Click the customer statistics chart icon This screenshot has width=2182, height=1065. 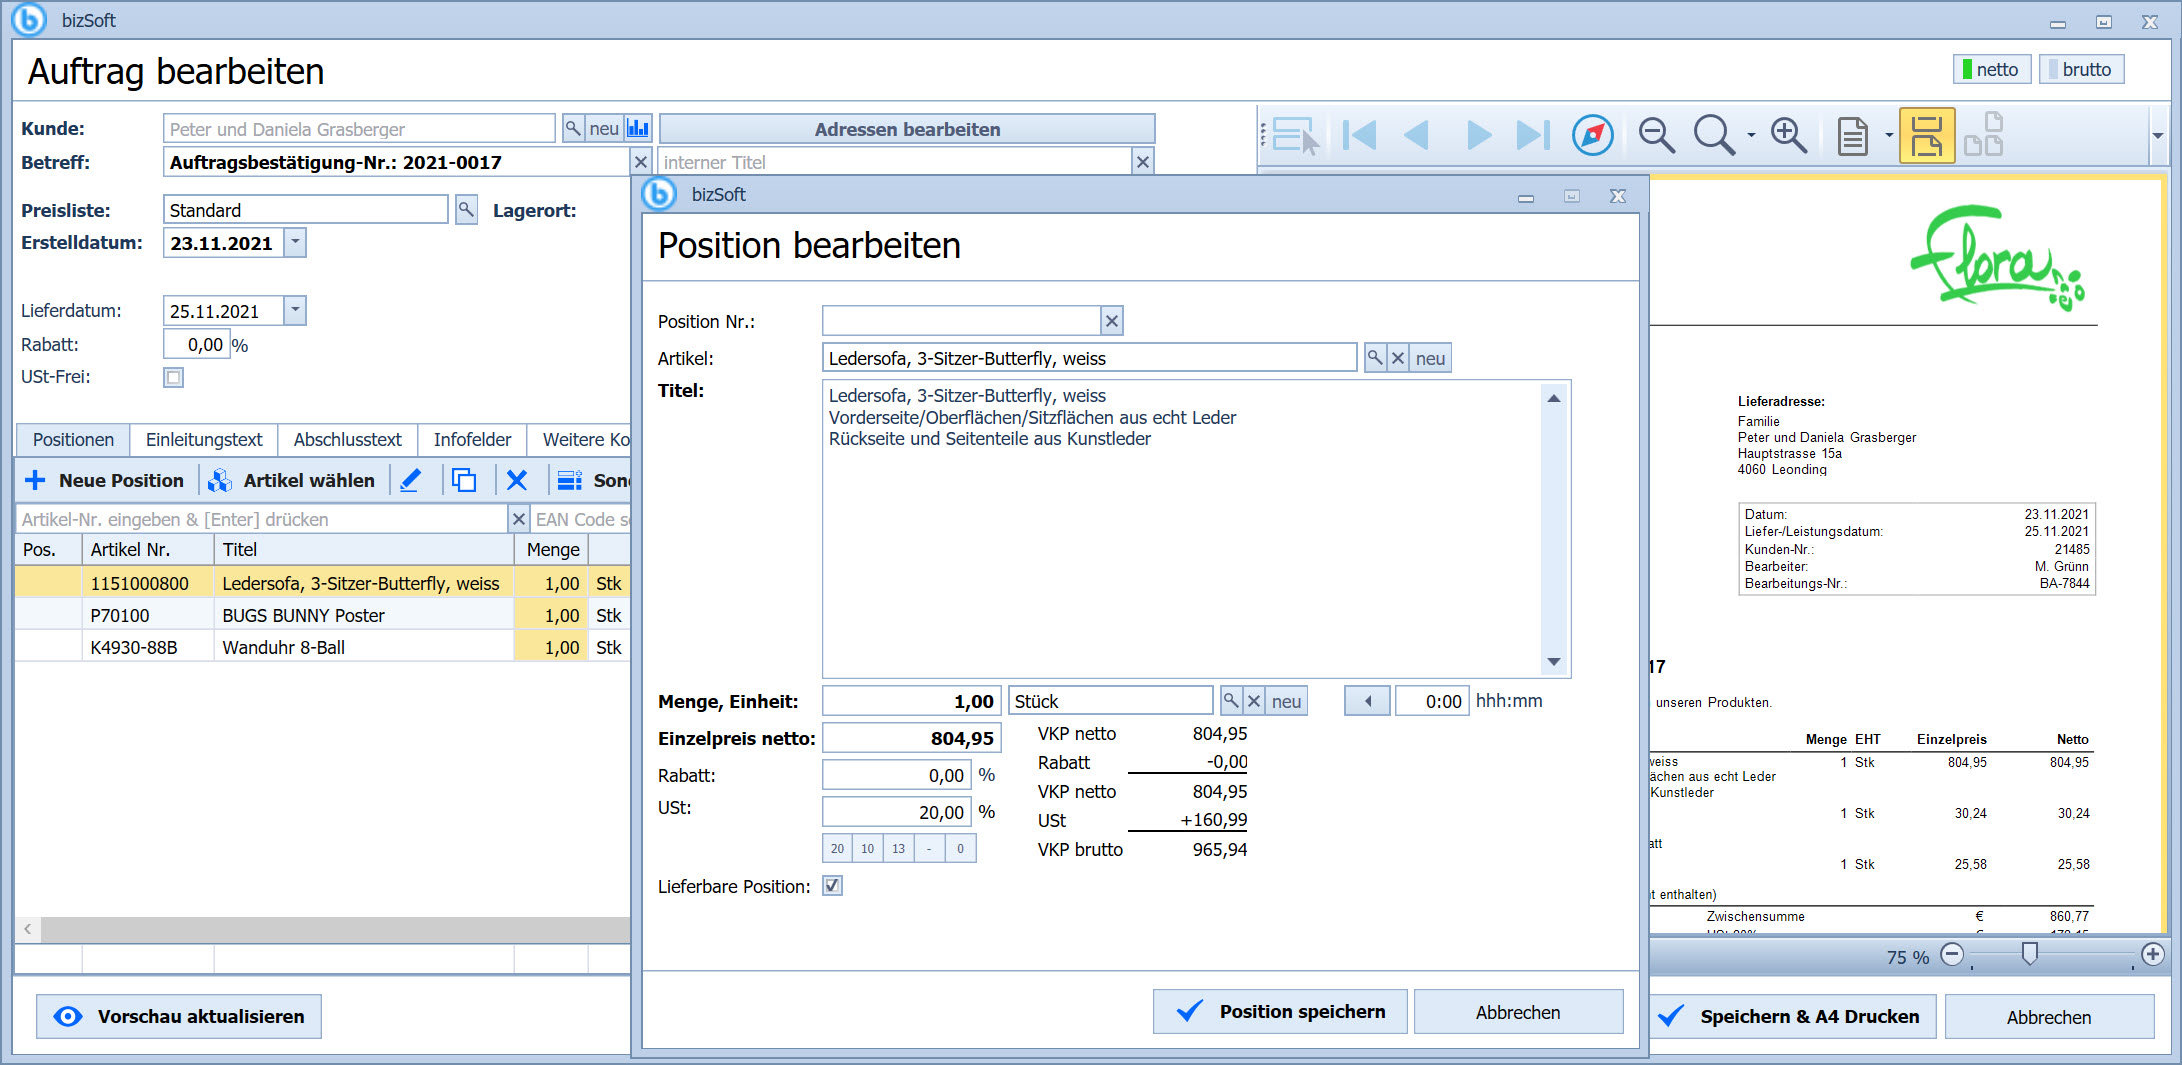point(638,128)
